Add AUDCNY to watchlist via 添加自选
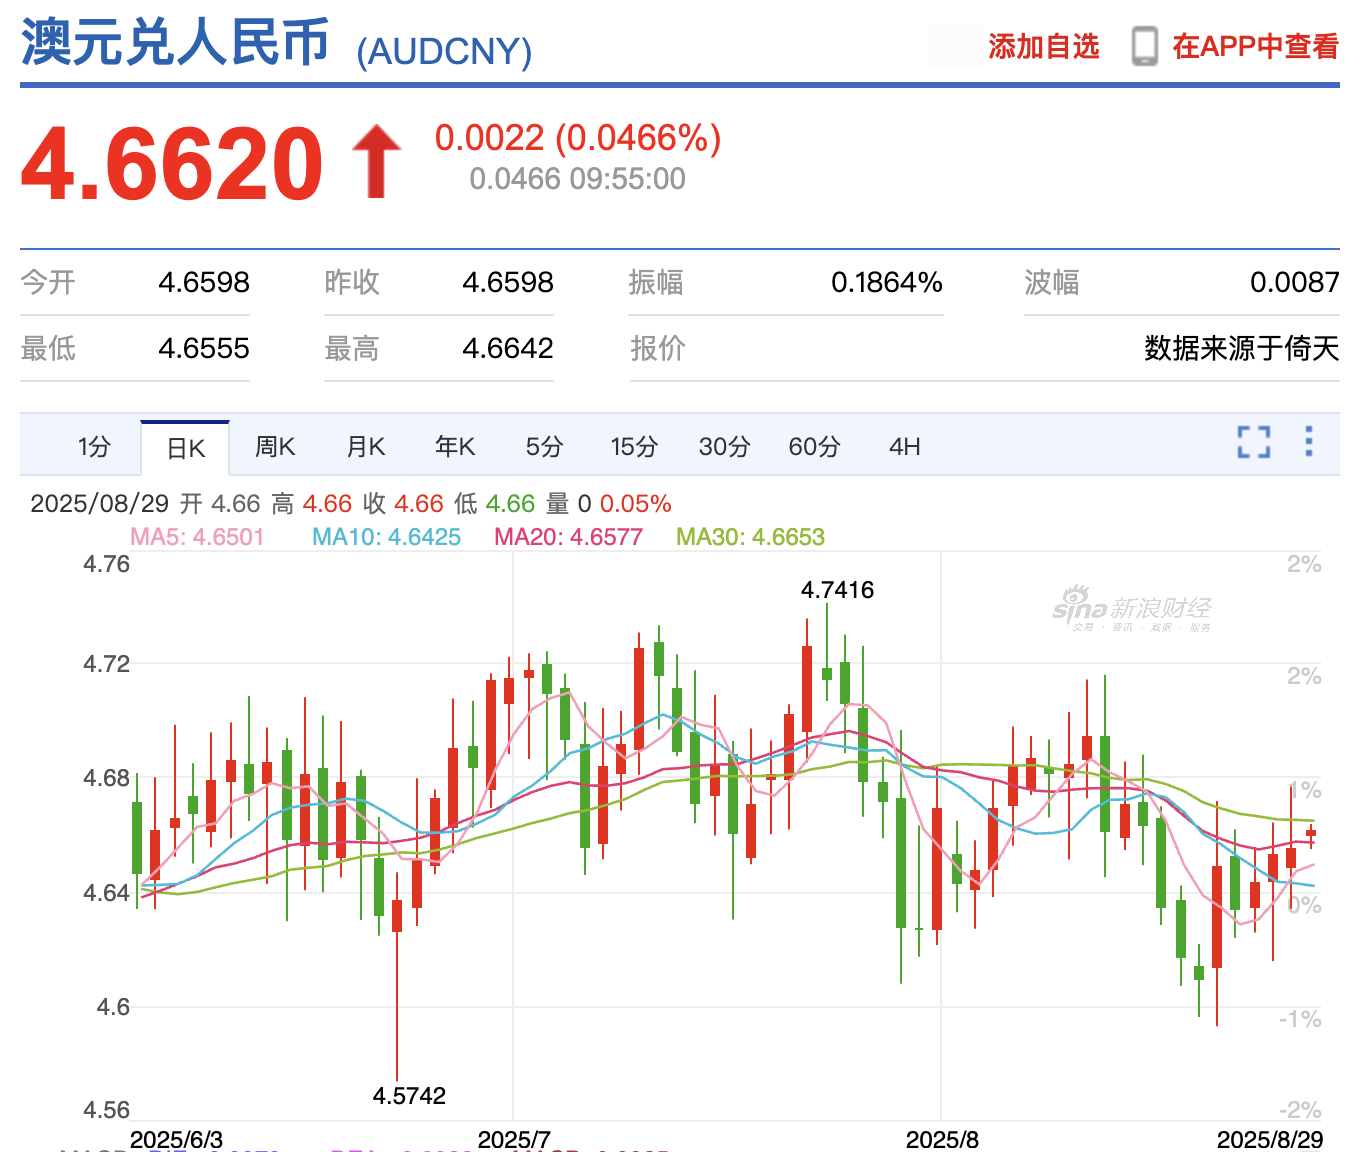This screenshot has width=1362, height=1152. tap(1043, 46)
